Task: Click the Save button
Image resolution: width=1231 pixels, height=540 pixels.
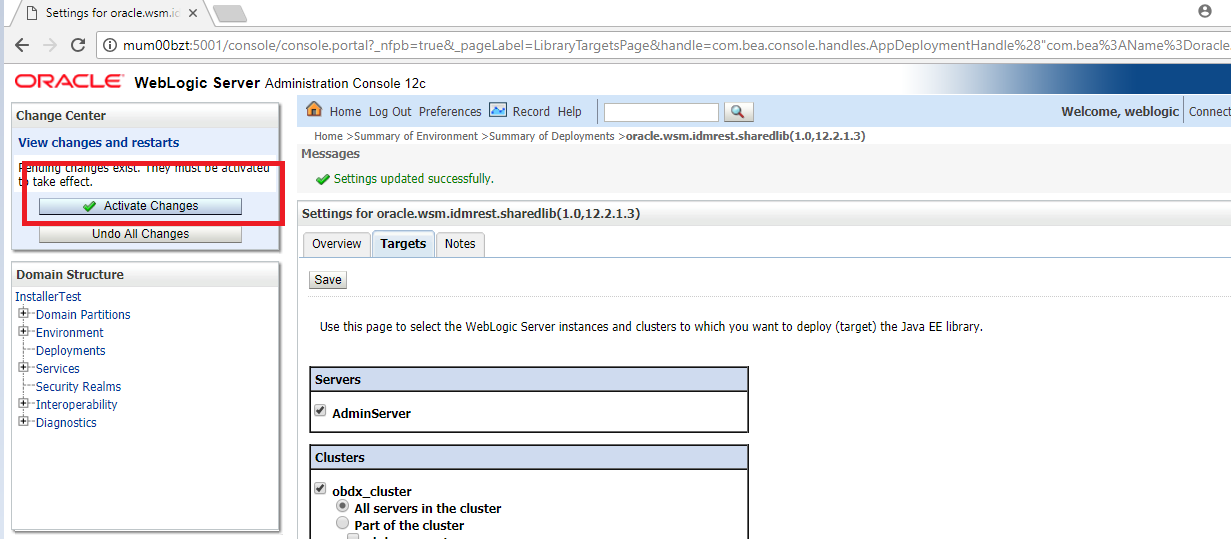Action: point(328,280)
